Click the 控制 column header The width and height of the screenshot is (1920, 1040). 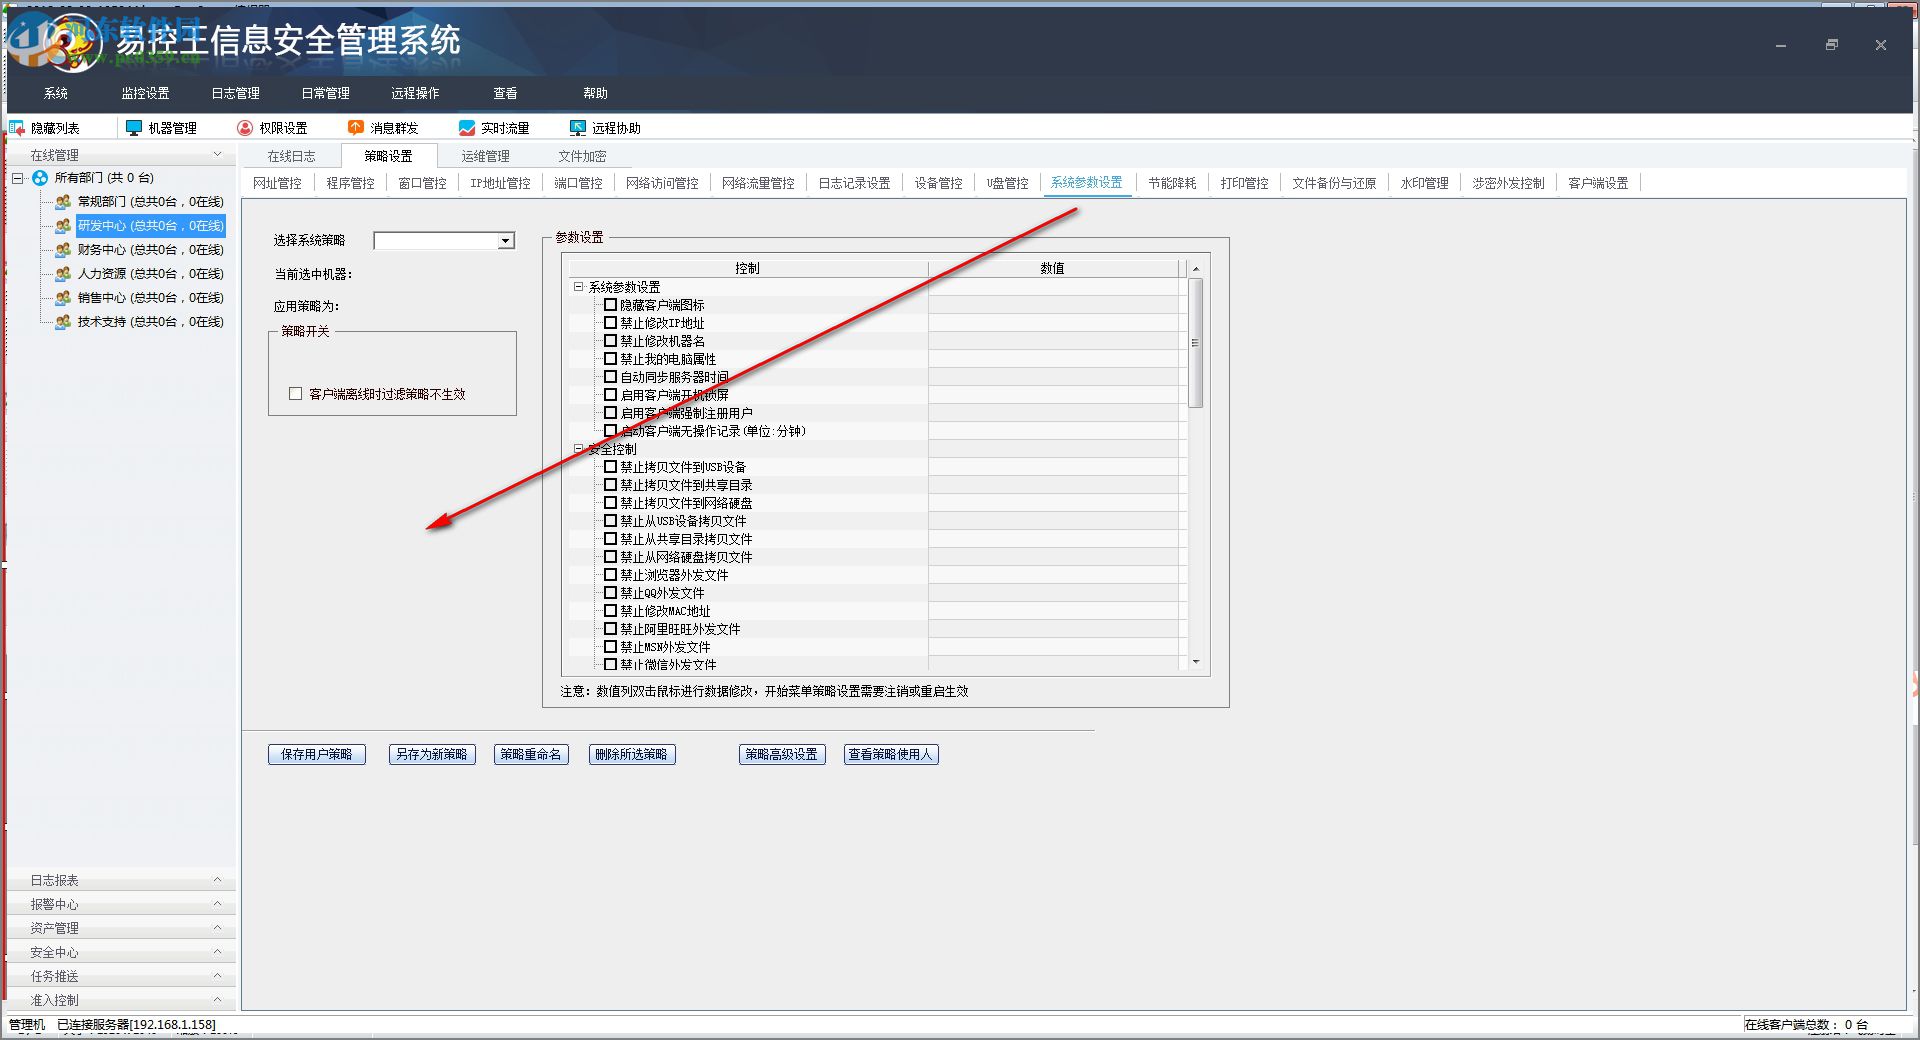(748, 269)
